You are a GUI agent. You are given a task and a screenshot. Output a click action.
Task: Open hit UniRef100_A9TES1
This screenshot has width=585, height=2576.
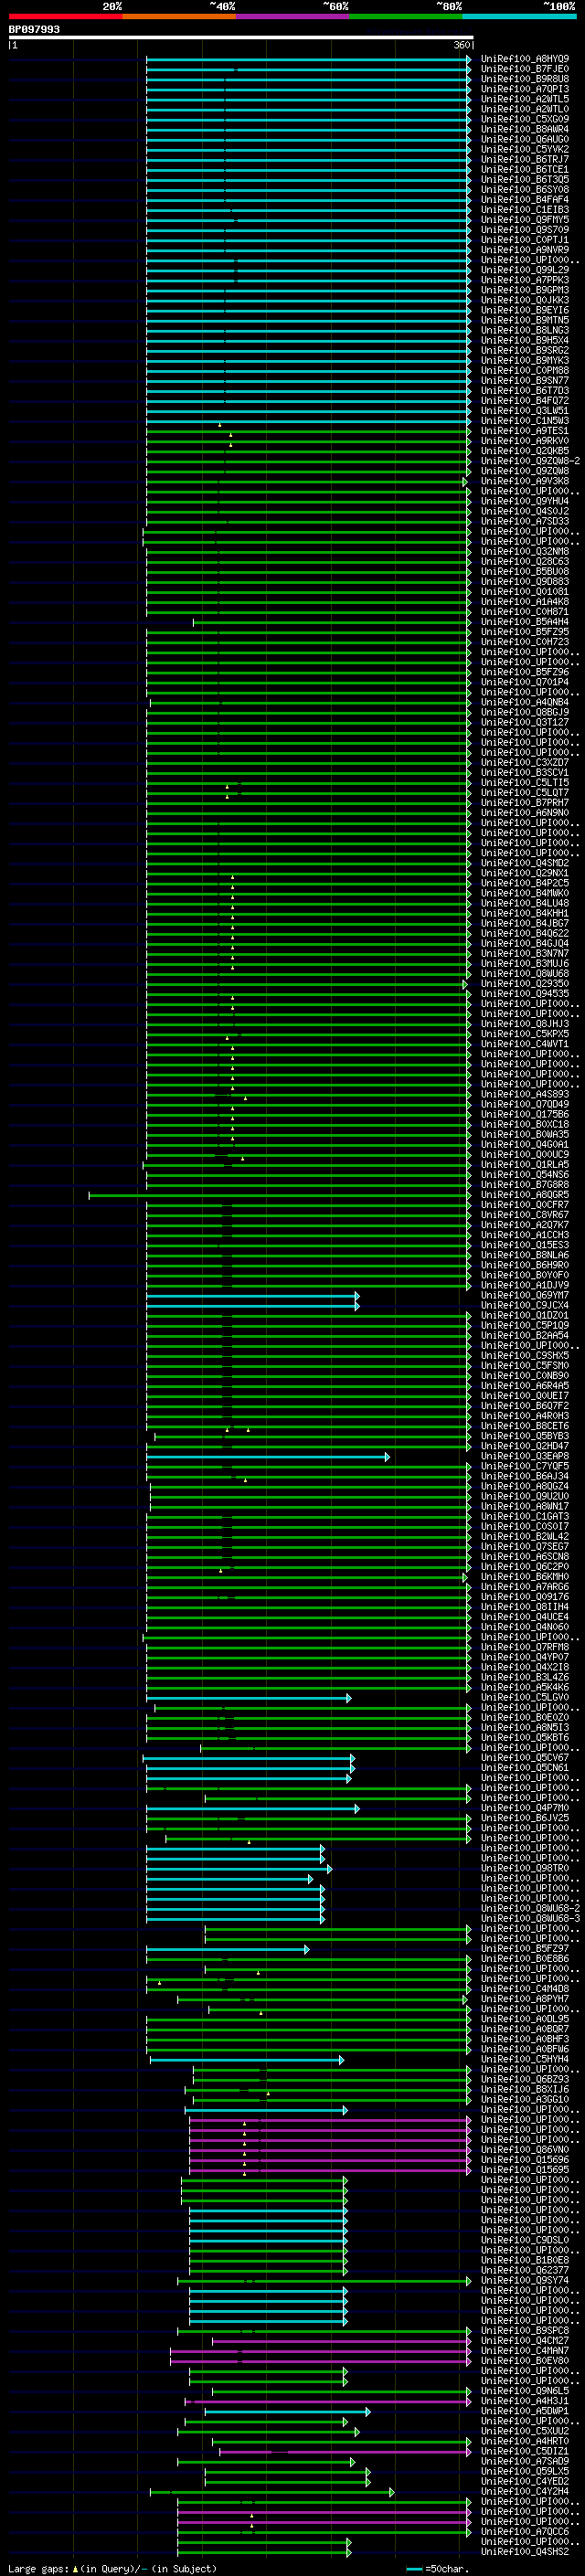[525, 431]
